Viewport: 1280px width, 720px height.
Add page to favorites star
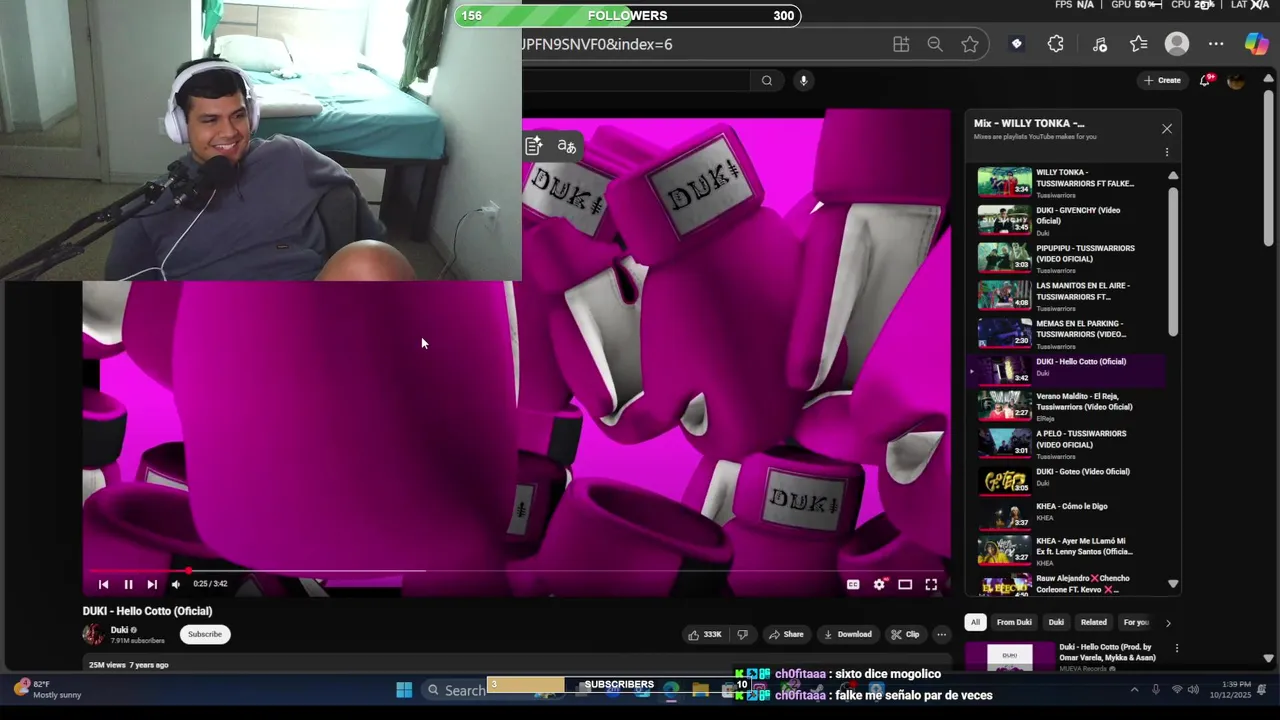pyautogui.click(x=970, y=44)
